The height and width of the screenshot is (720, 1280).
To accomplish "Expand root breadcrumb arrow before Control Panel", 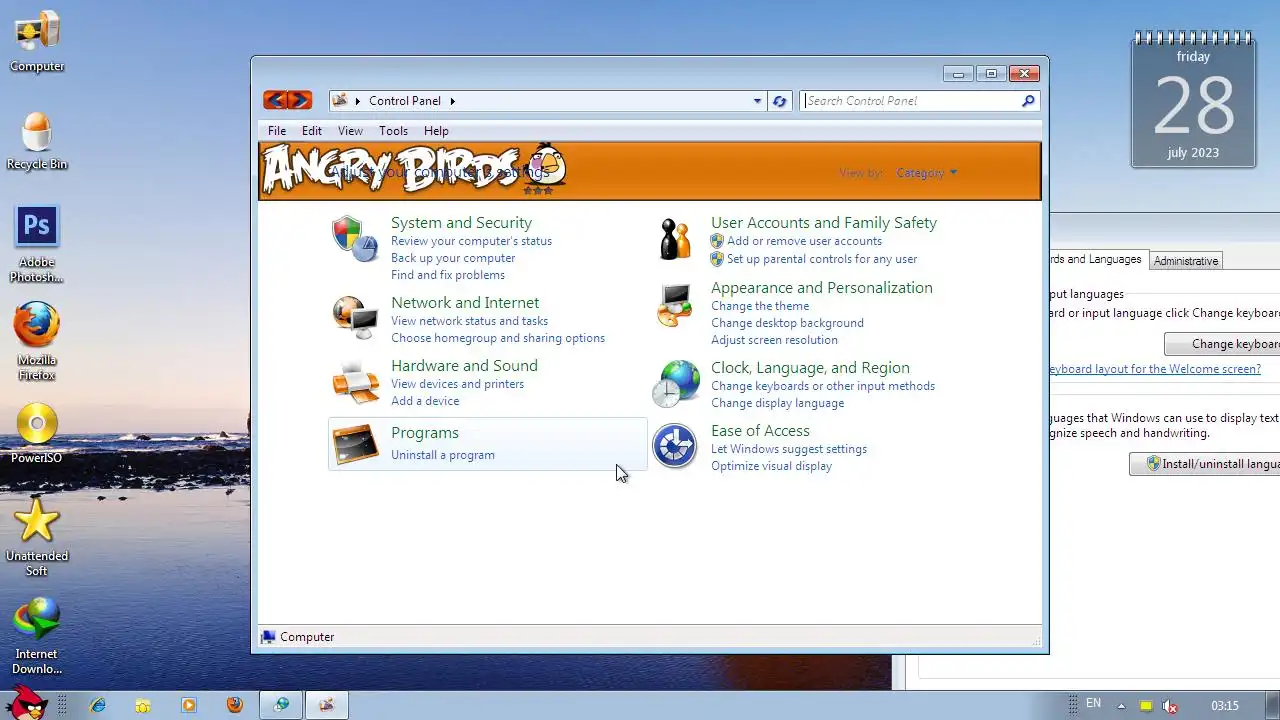I will pyautogui.click(x=358, y=101).
